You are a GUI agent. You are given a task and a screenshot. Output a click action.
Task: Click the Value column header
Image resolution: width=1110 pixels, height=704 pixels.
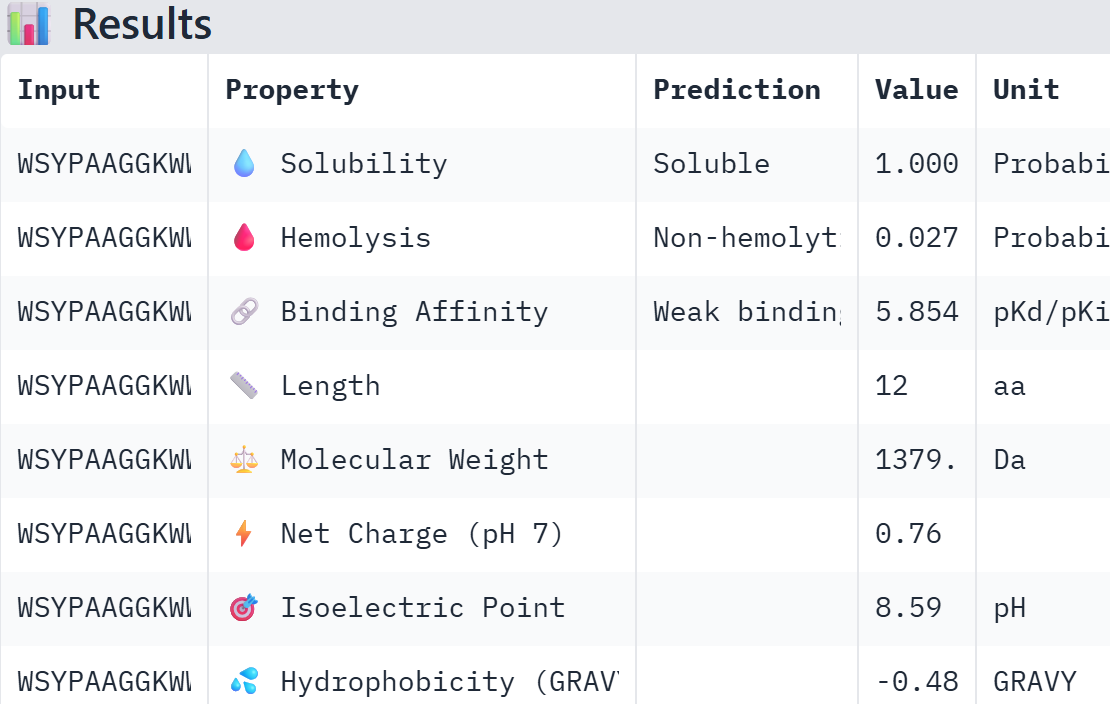click(x=916, y=90)
